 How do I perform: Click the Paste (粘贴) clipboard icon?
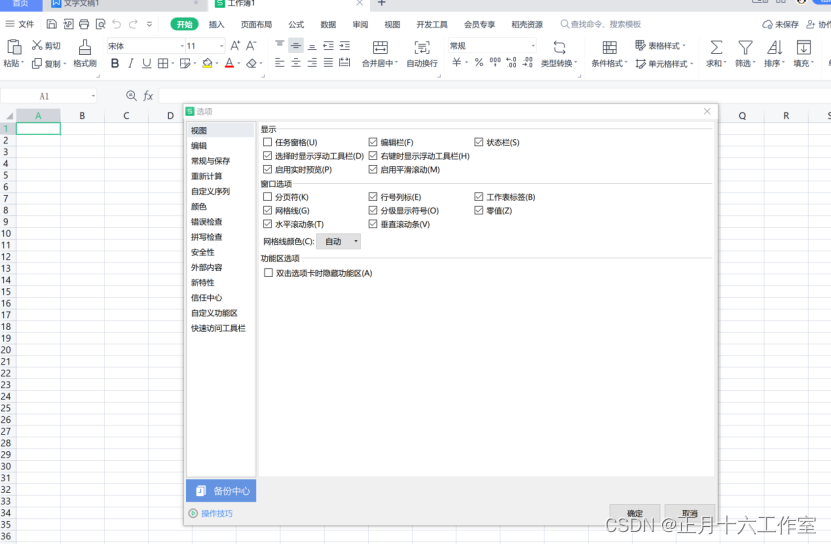click(14, 47)
